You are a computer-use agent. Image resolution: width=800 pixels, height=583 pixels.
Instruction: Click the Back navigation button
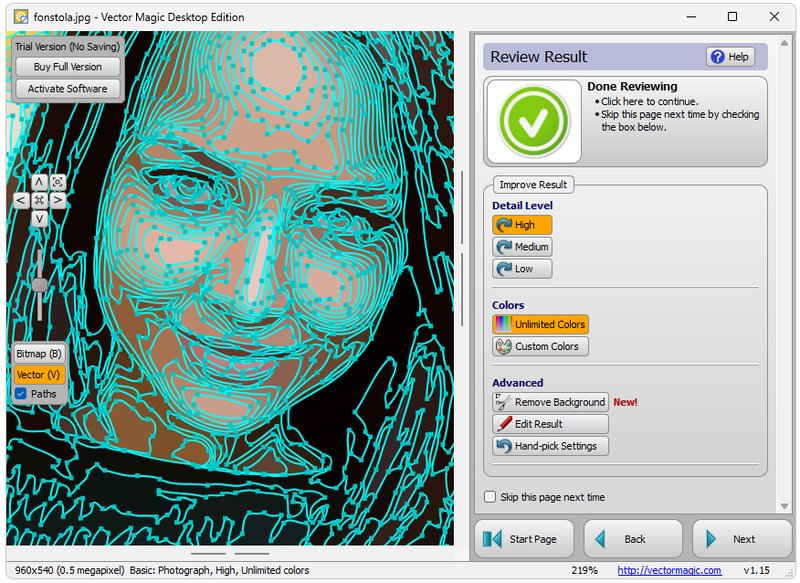click(633, 539)
